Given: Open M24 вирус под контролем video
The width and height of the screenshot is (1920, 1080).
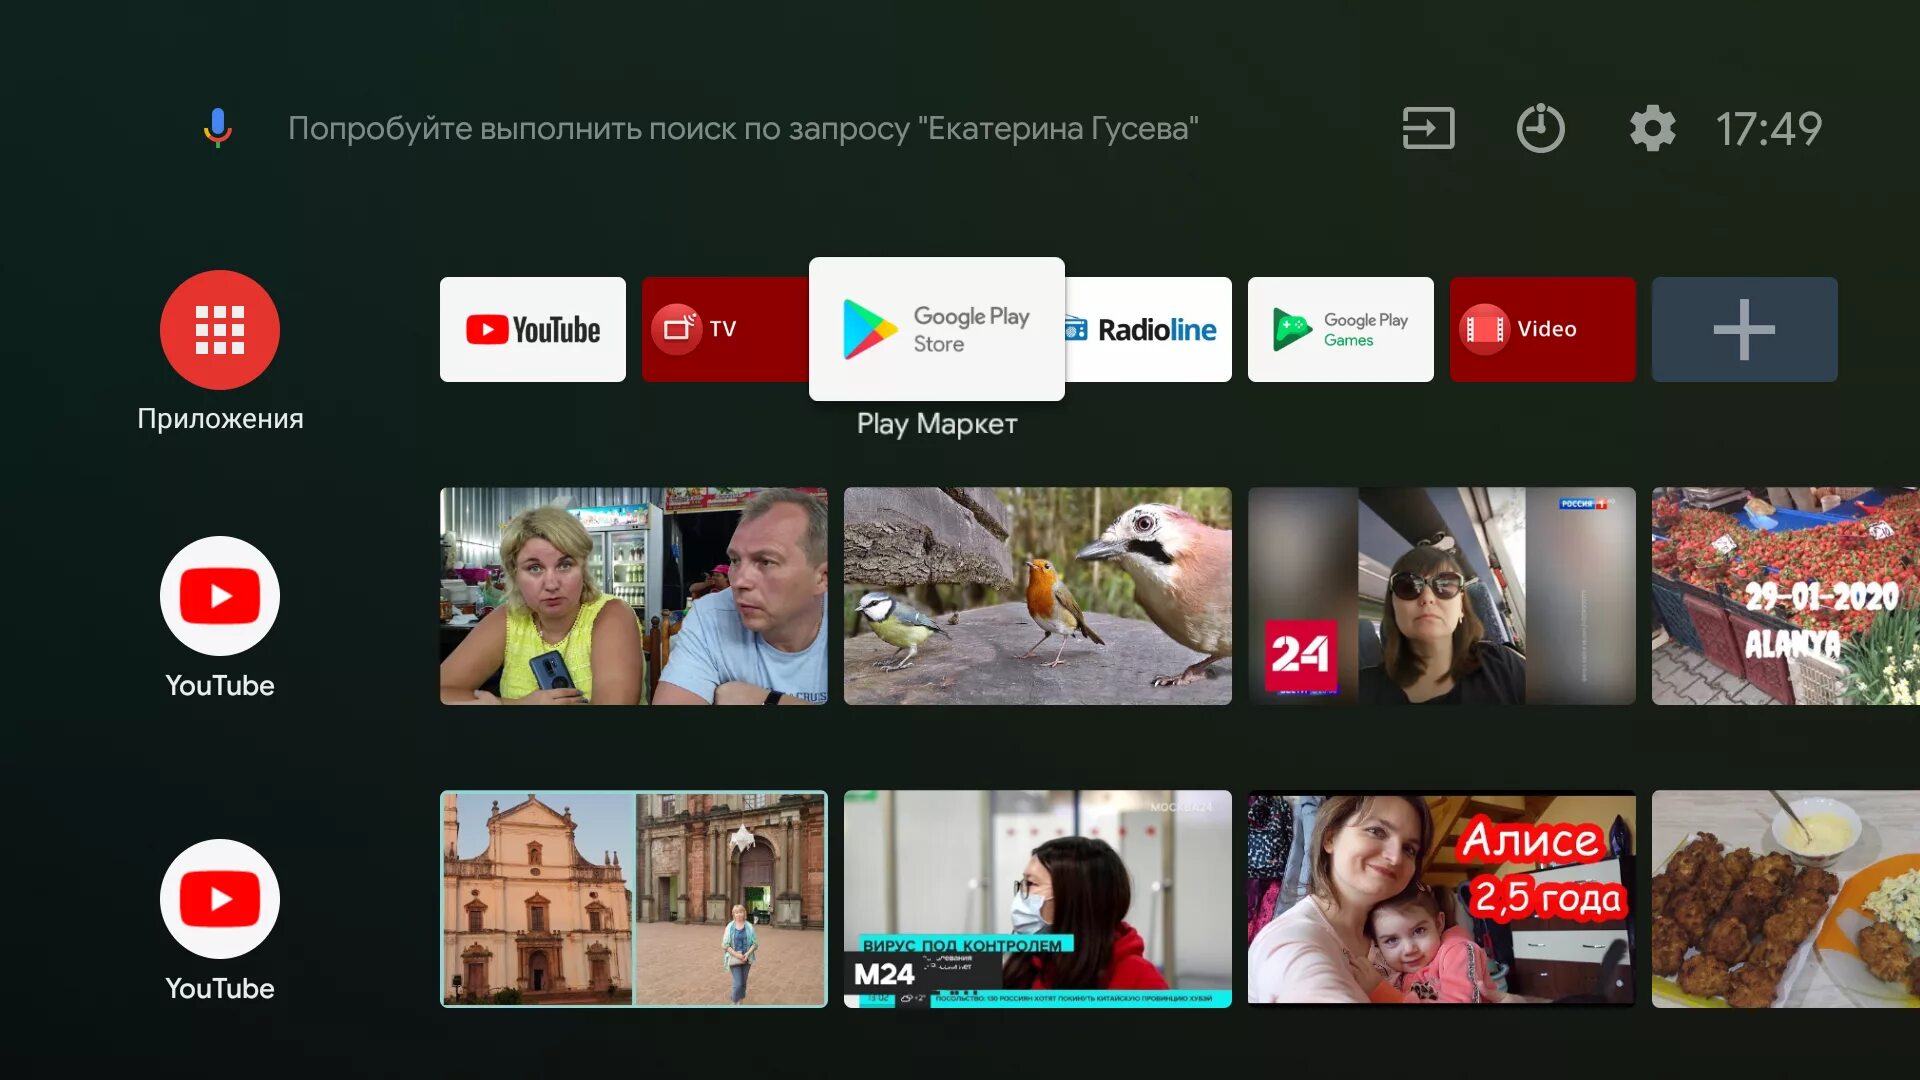Looking at the screenshot, I should tap(1038, 901).
